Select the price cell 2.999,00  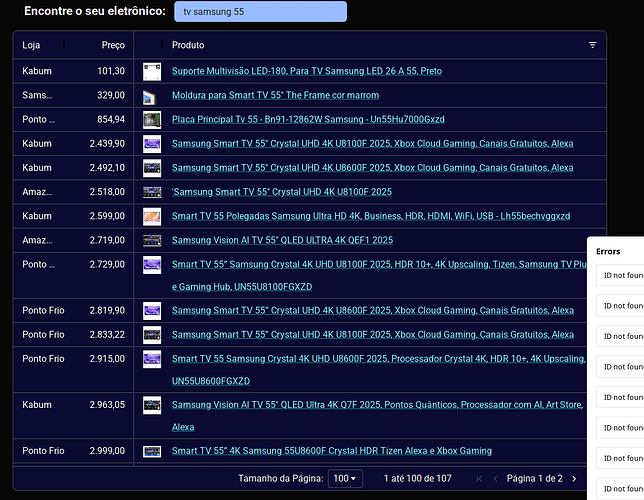tap(107, 451)
